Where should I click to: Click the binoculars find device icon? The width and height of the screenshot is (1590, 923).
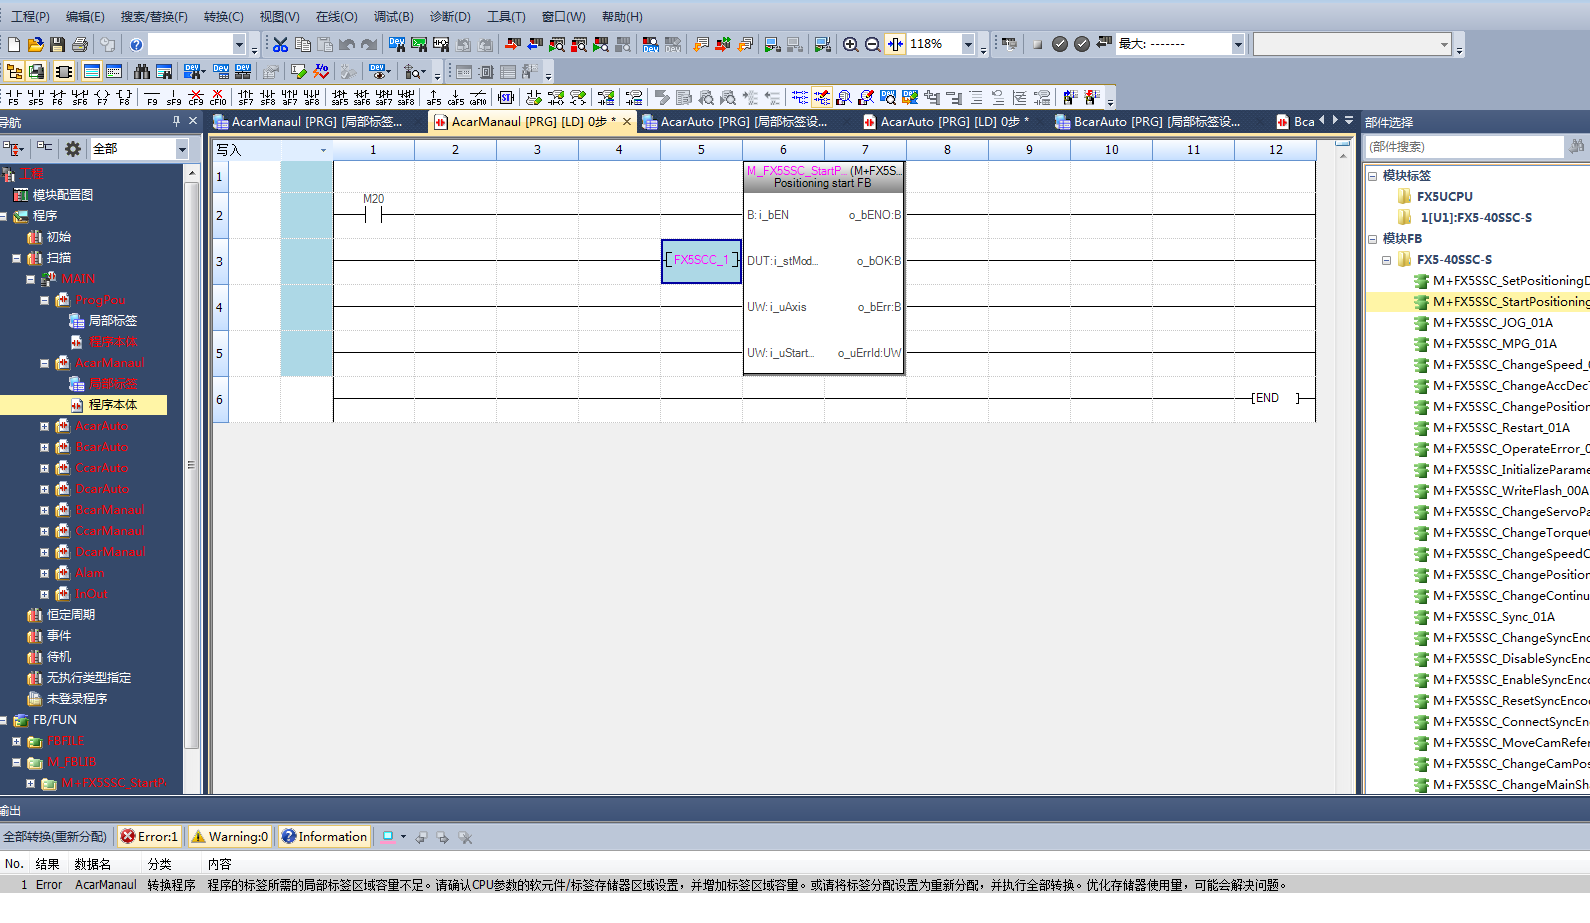point(141,72)
